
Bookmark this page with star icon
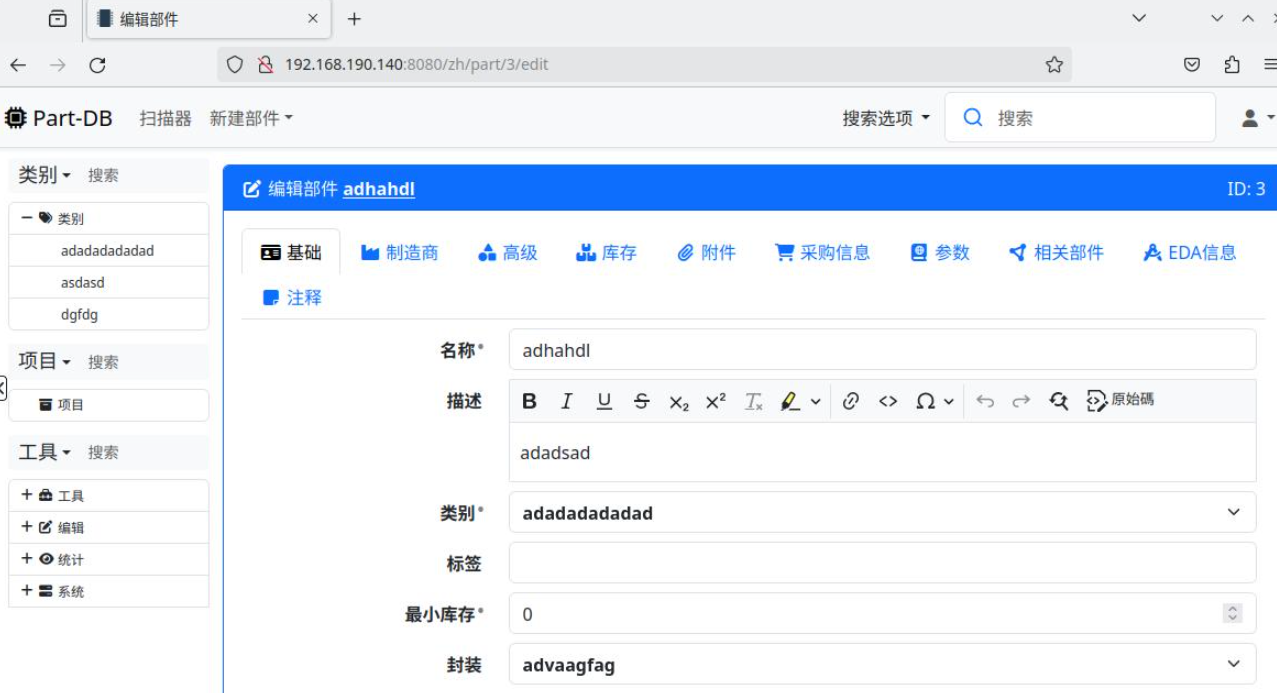point(1054,65)
